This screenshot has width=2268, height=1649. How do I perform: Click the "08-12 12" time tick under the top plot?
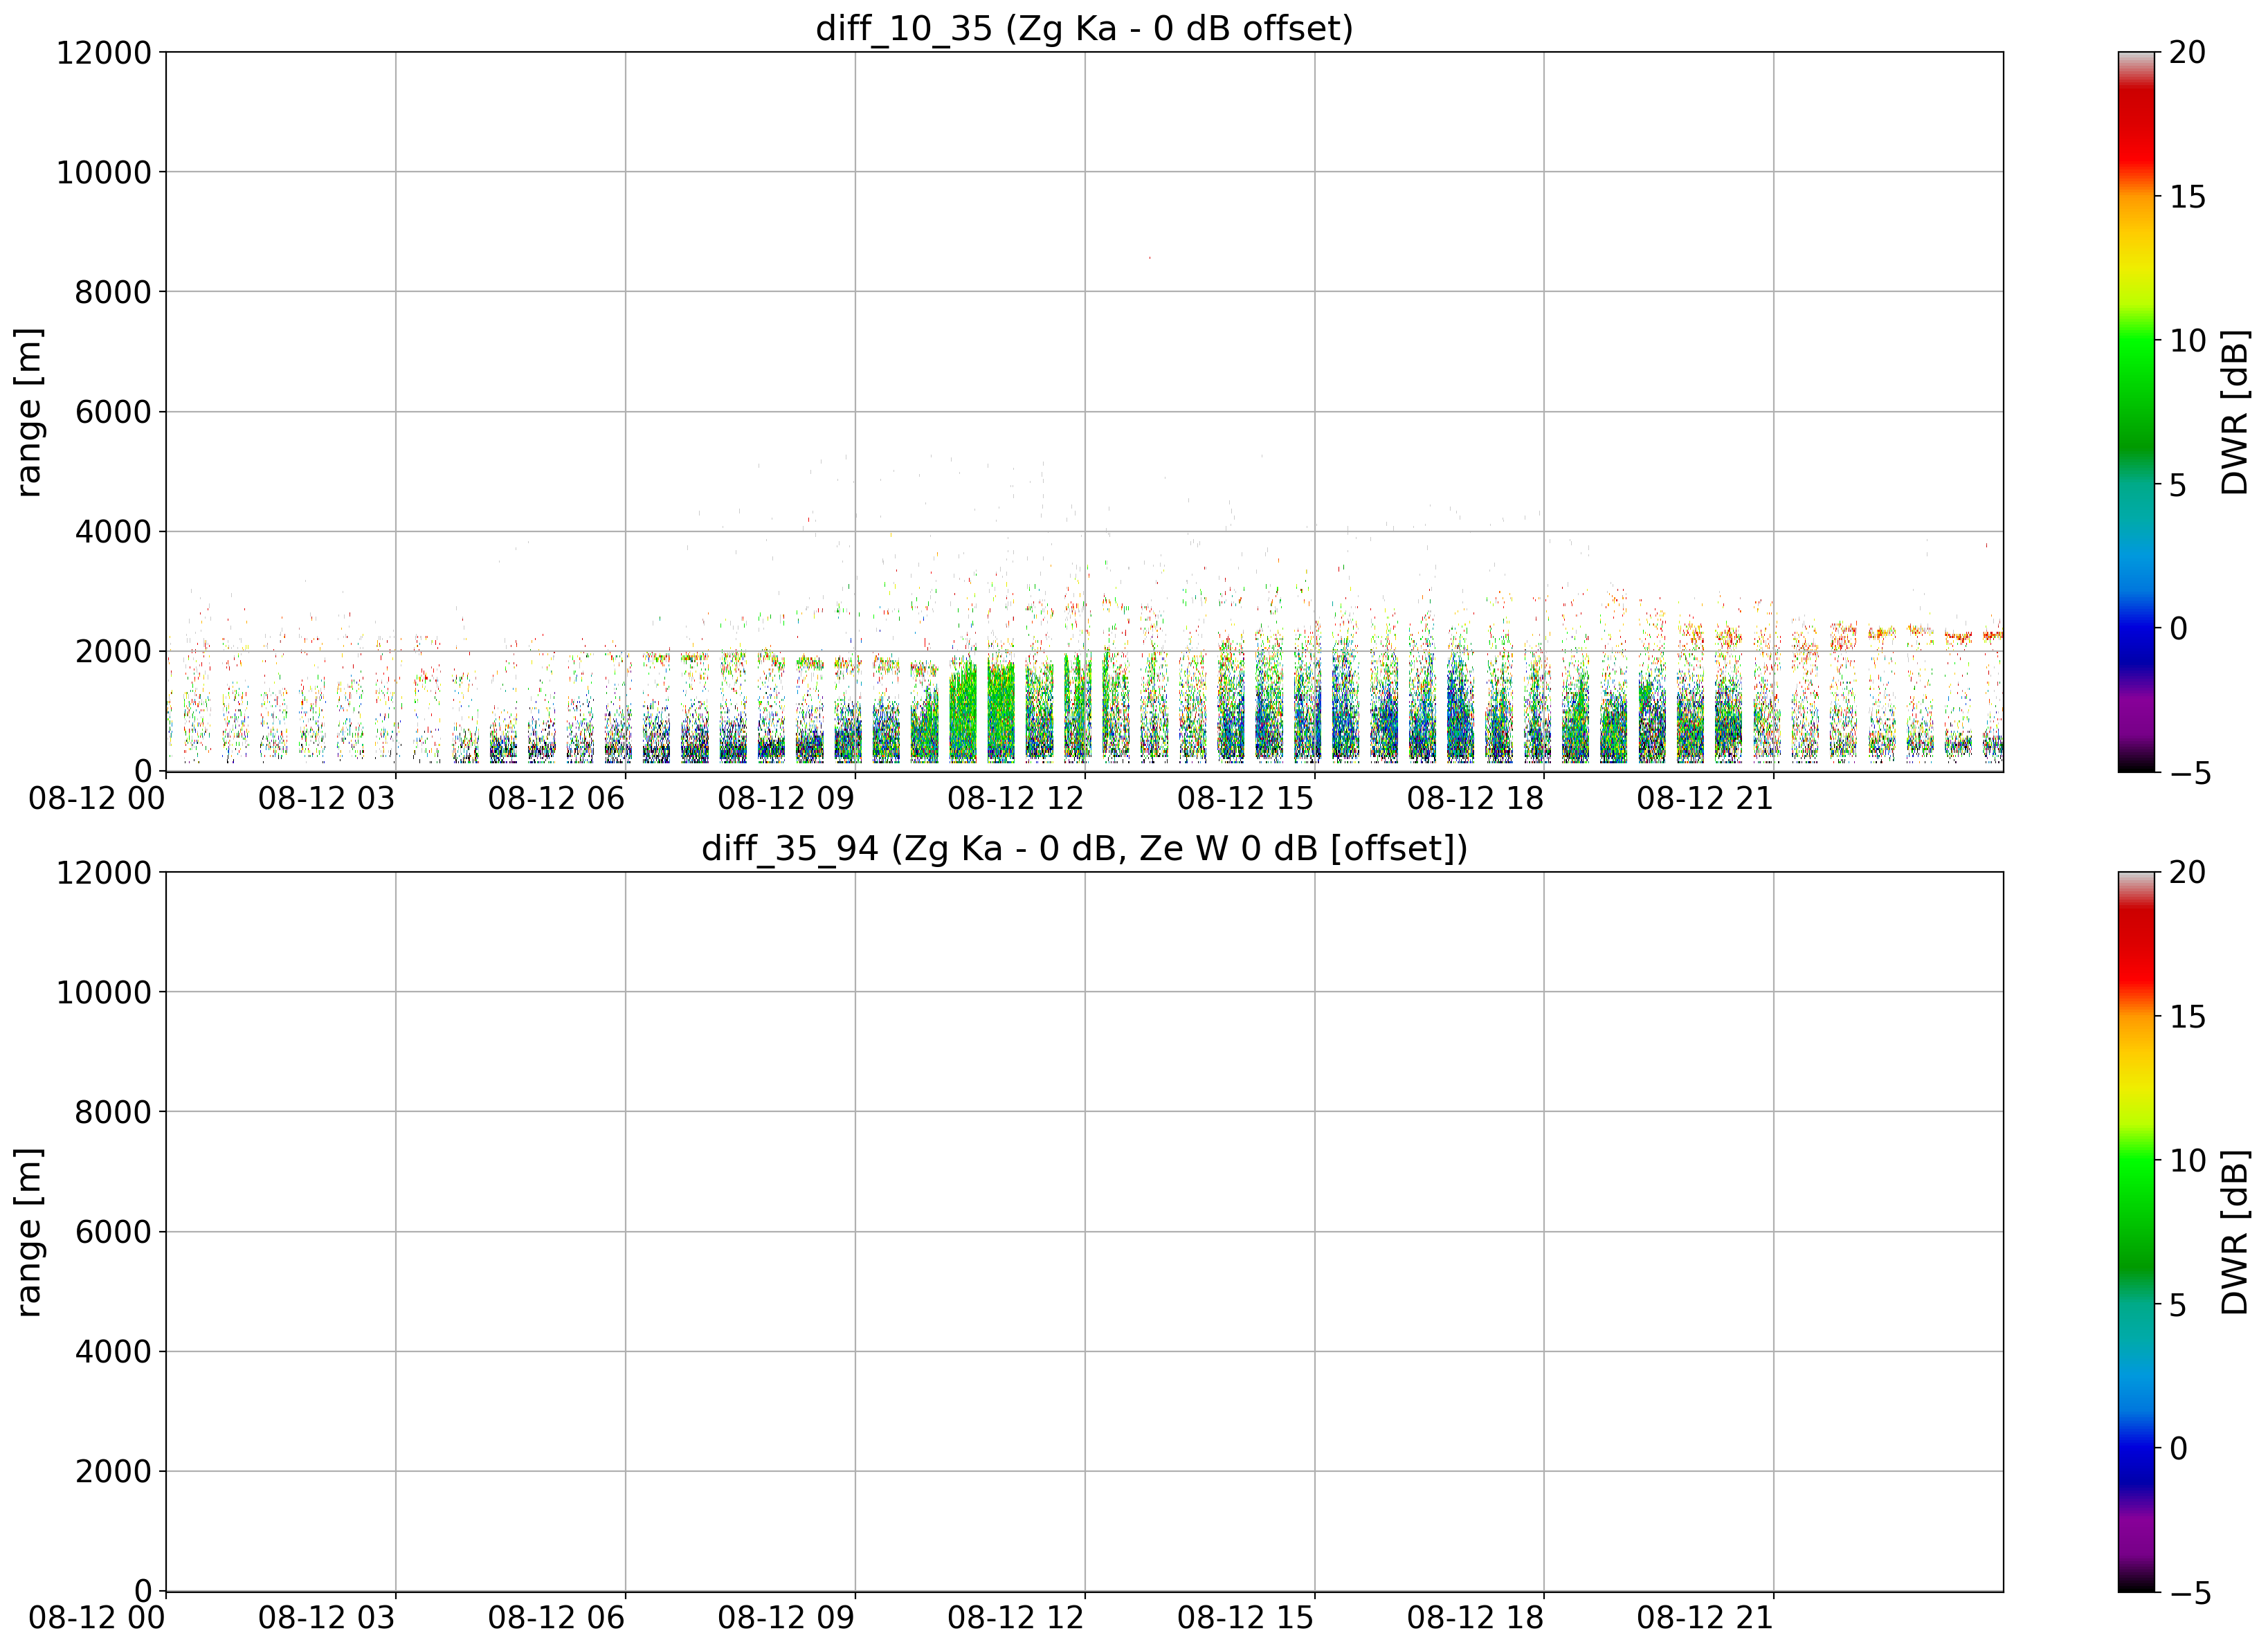click(1016, 799)
